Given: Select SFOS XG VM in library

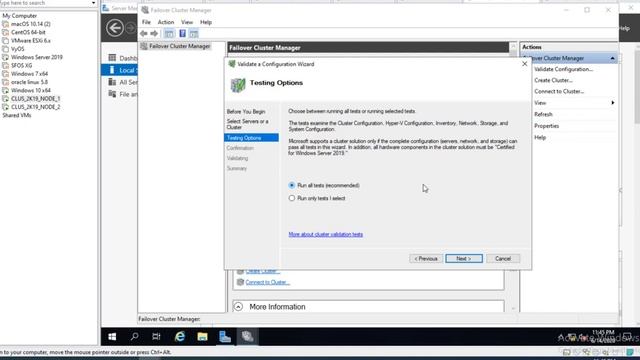Looking at the screenshot, I should point(22,65).
